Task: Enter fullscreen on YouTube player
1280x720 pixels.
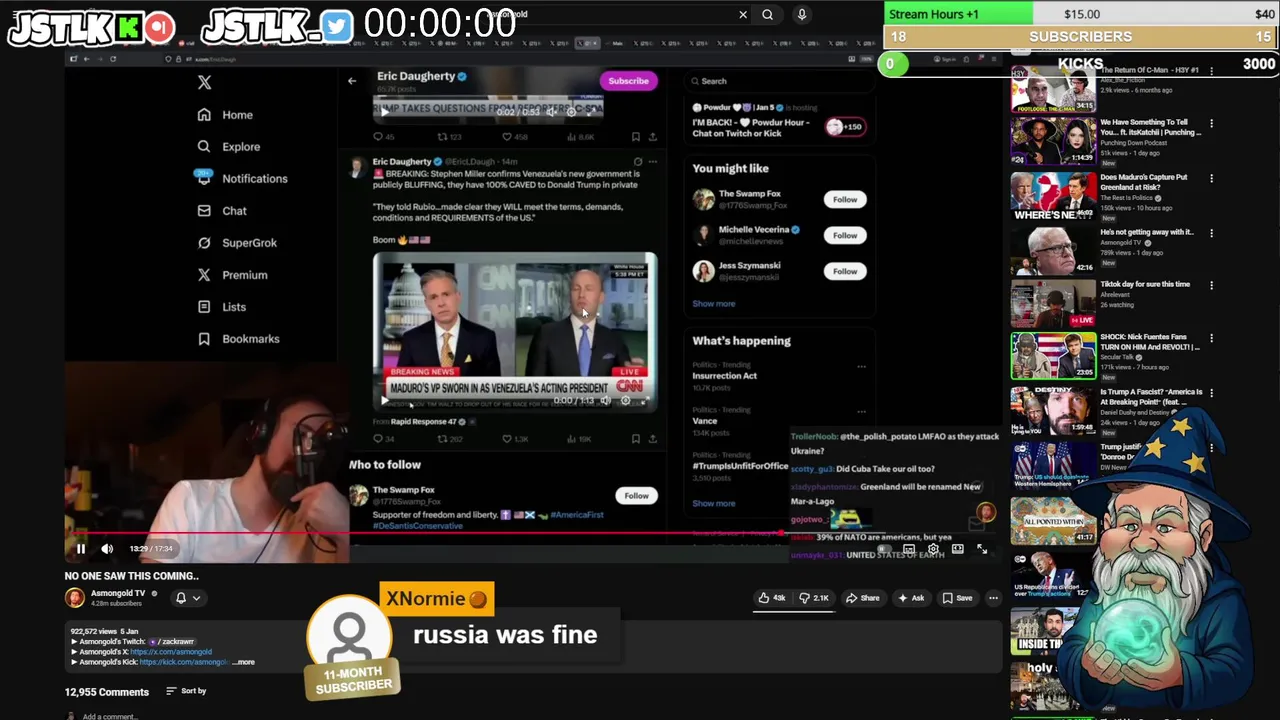Action: coord(981,549)
